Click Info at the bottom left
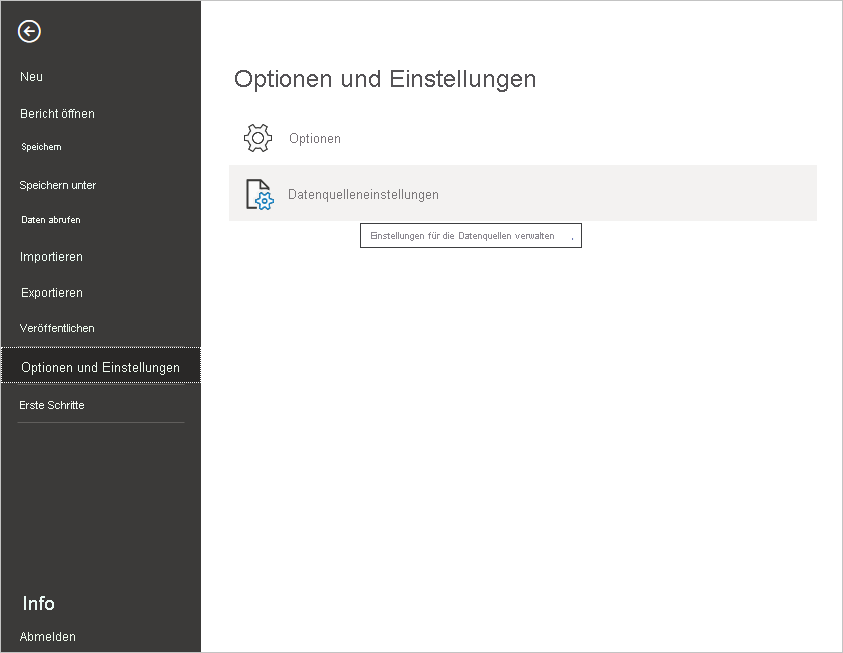 (39, 603)
